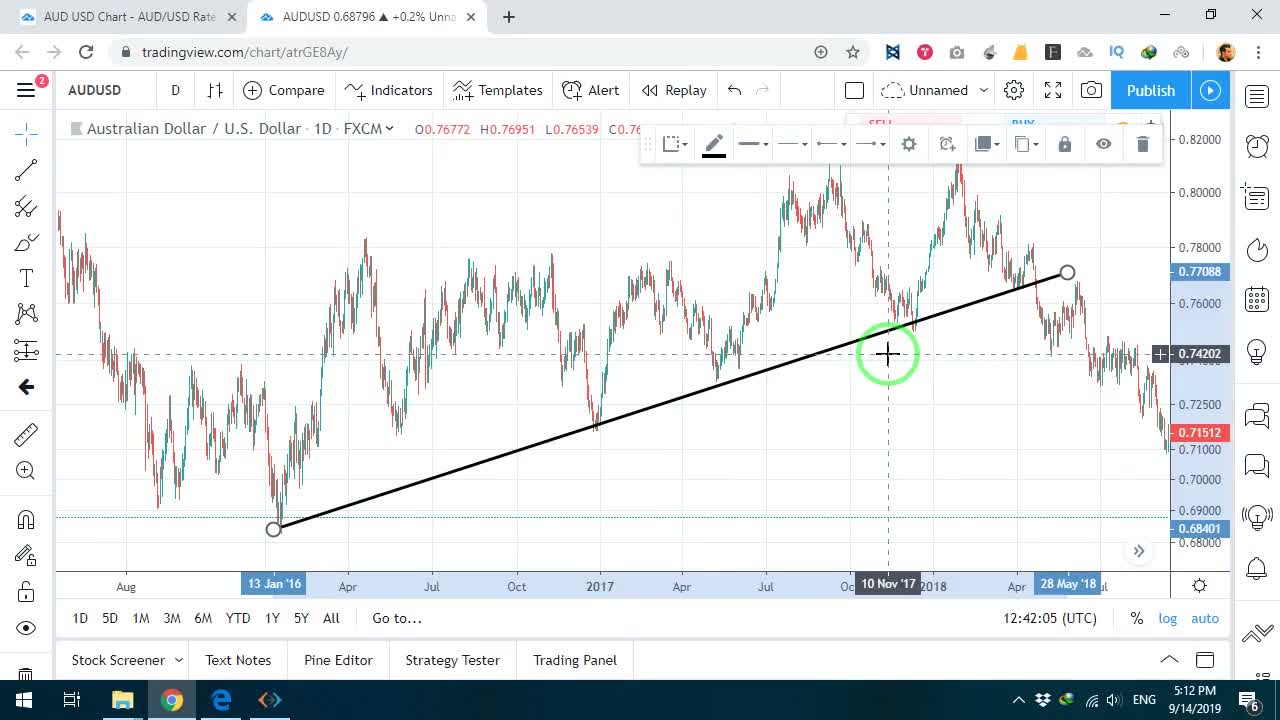Open trend line settings gear
1280x720 pixels.
point(909,144)
